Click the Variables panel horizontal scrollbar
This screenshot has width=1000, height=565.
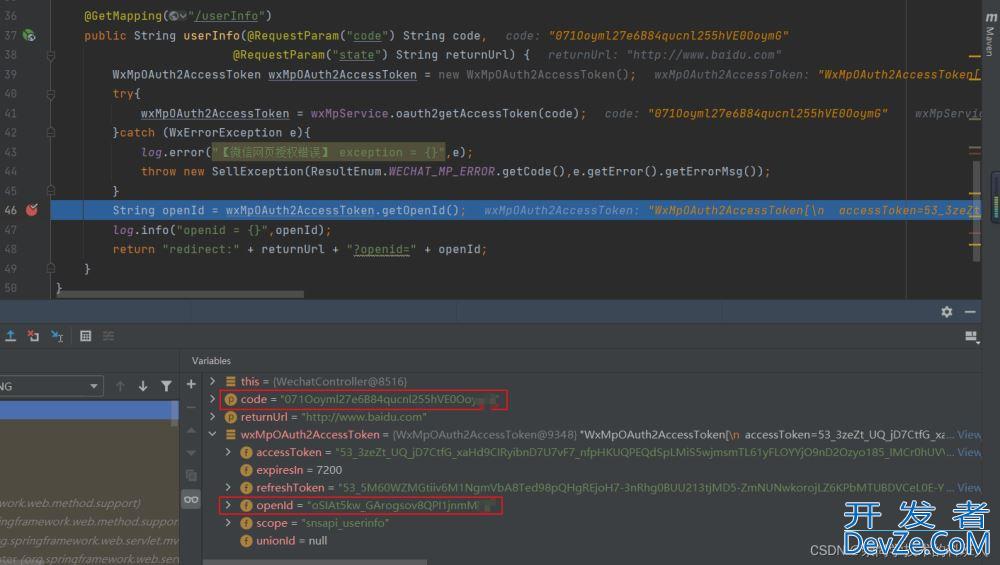click(315, 562)
